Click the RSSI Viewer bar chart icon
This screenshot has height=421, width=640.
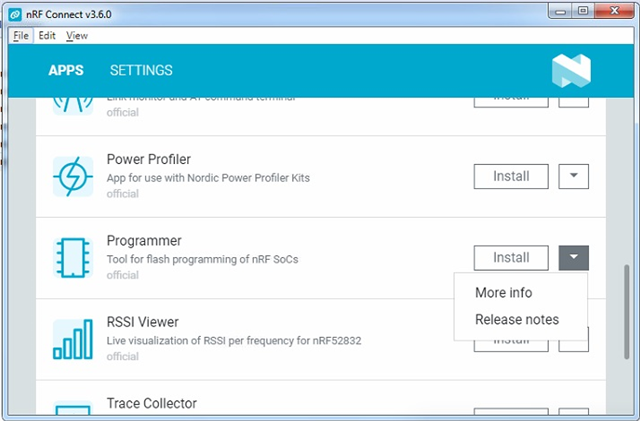pyautogui.click(x=73, y=339)
